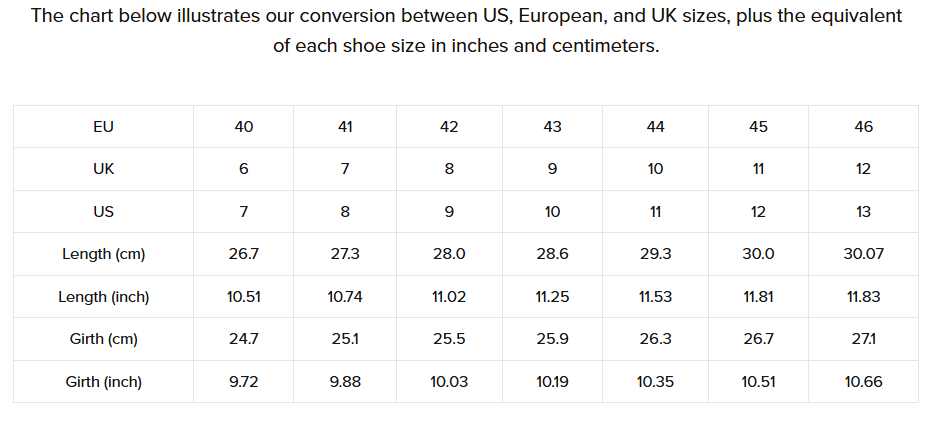932x424 pixels.
Task: Select EU size 43 cell
Action: click(x=552, y=127)
